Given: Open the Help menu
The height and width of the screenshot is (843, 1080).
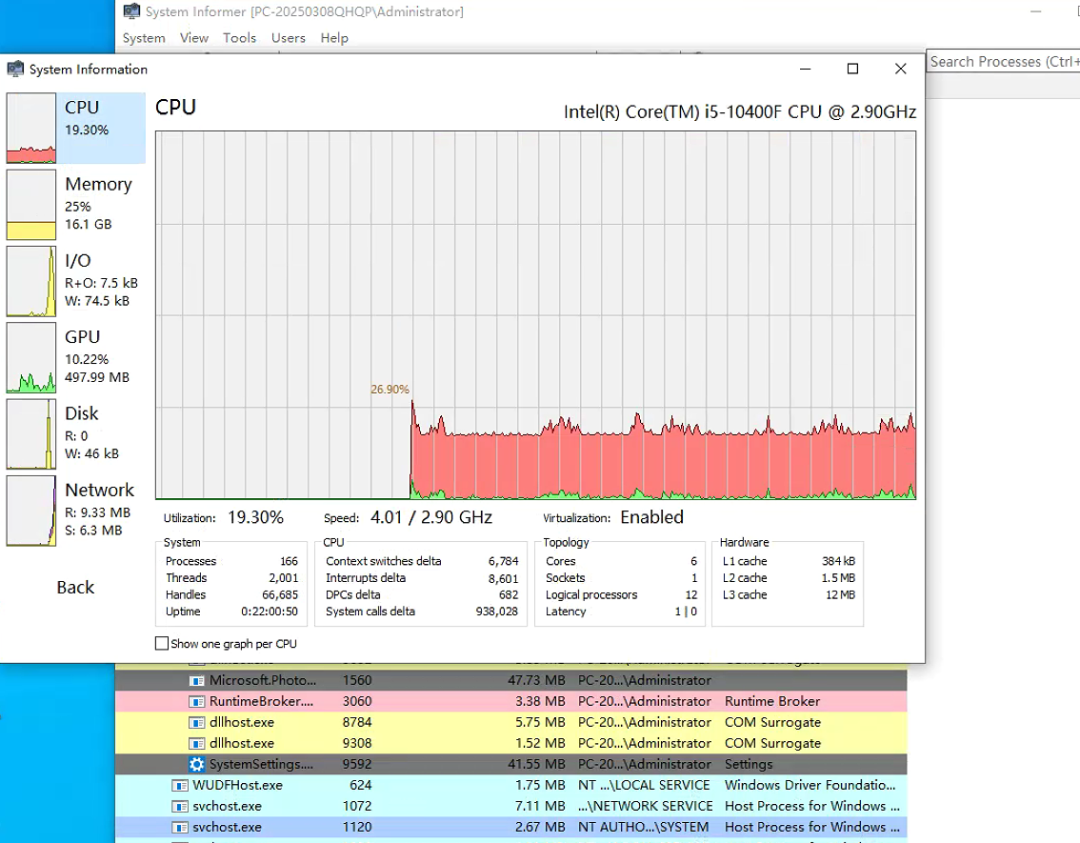Looking at the screenshot, I should pos(334,38).
